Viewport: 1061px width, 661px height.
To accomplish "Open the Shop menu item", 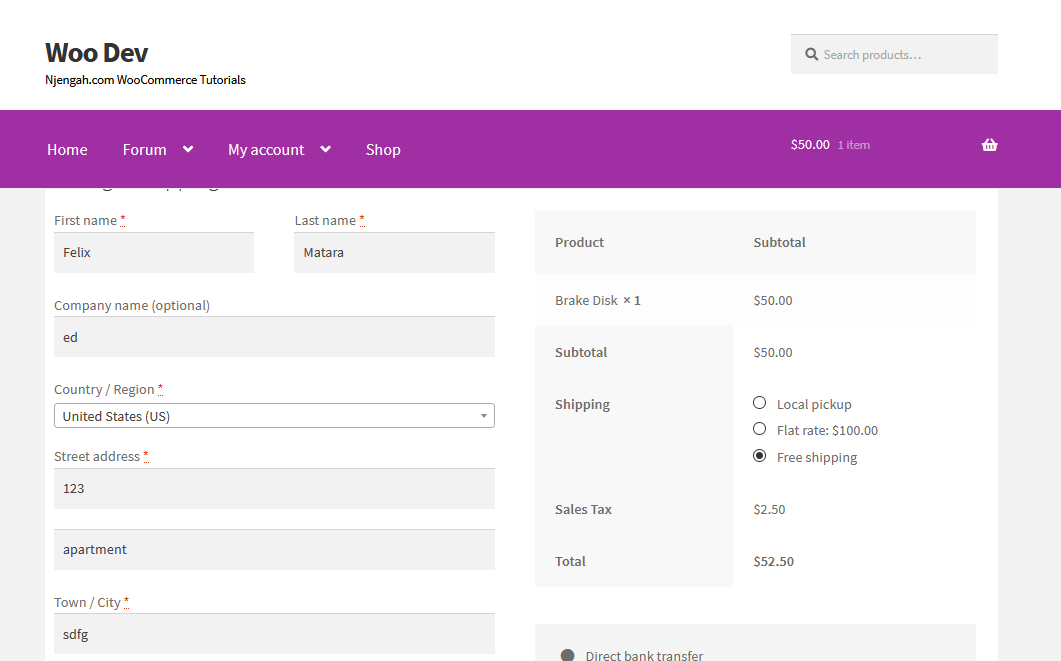I will pos(383,150).
